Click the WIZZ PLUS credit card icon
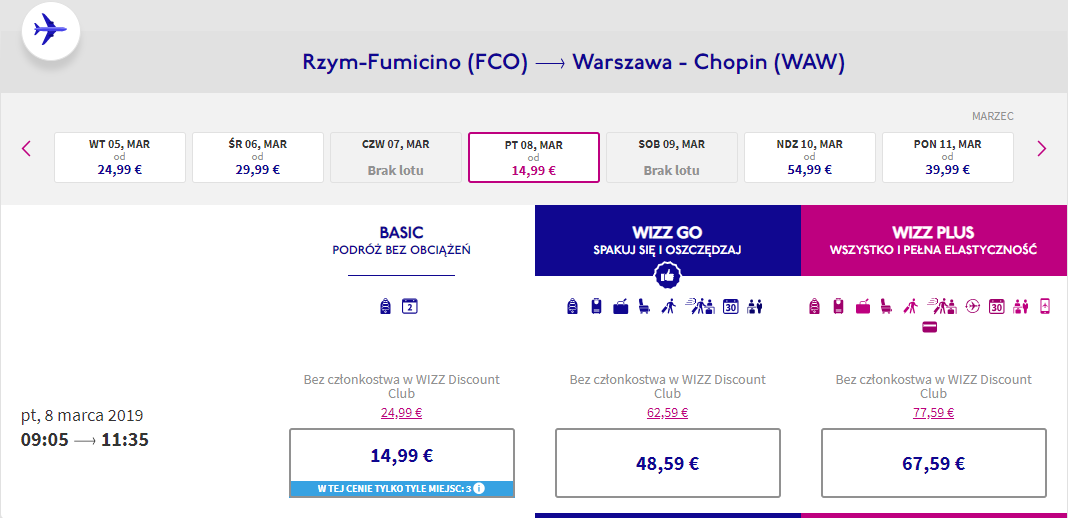1068x518 pixels. [929, 327]
